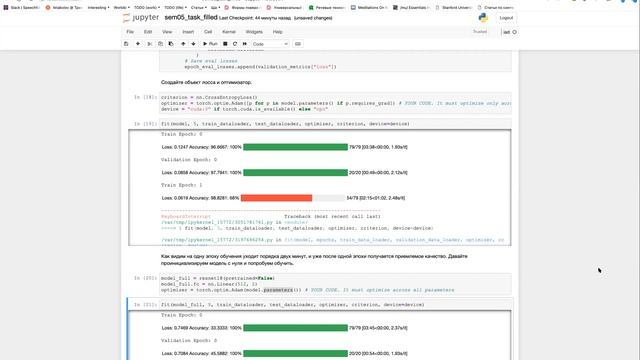Move selected cell down with the arrow icon
This screenshot has width=640, height=360.
193,44
